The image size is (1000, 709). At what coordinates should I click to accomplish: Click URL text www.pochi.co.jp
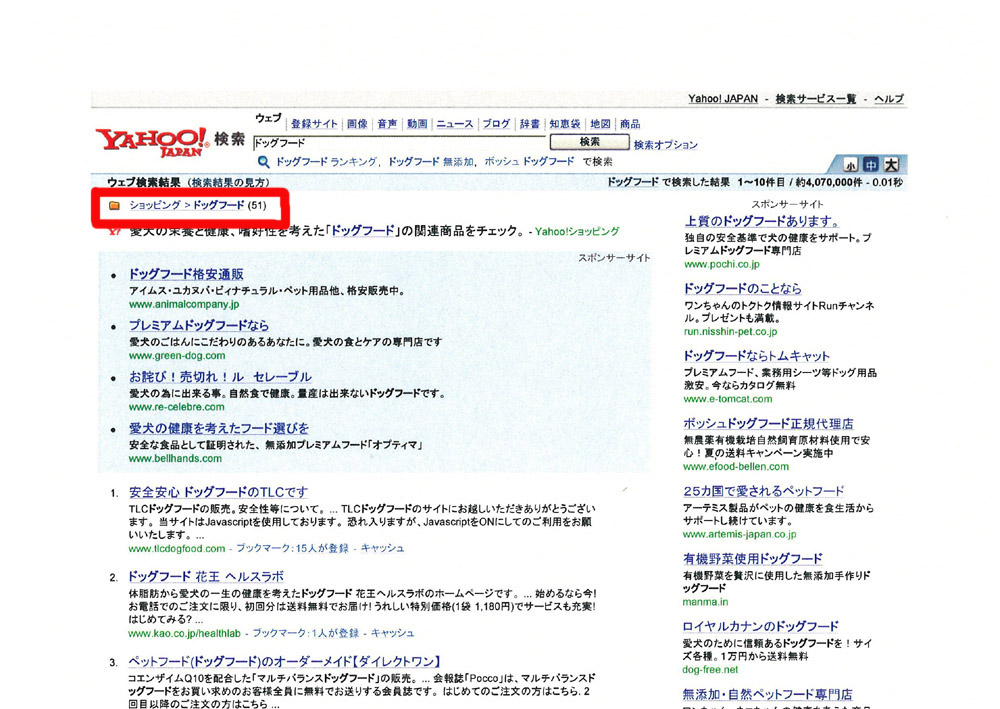tap(722, 264)
